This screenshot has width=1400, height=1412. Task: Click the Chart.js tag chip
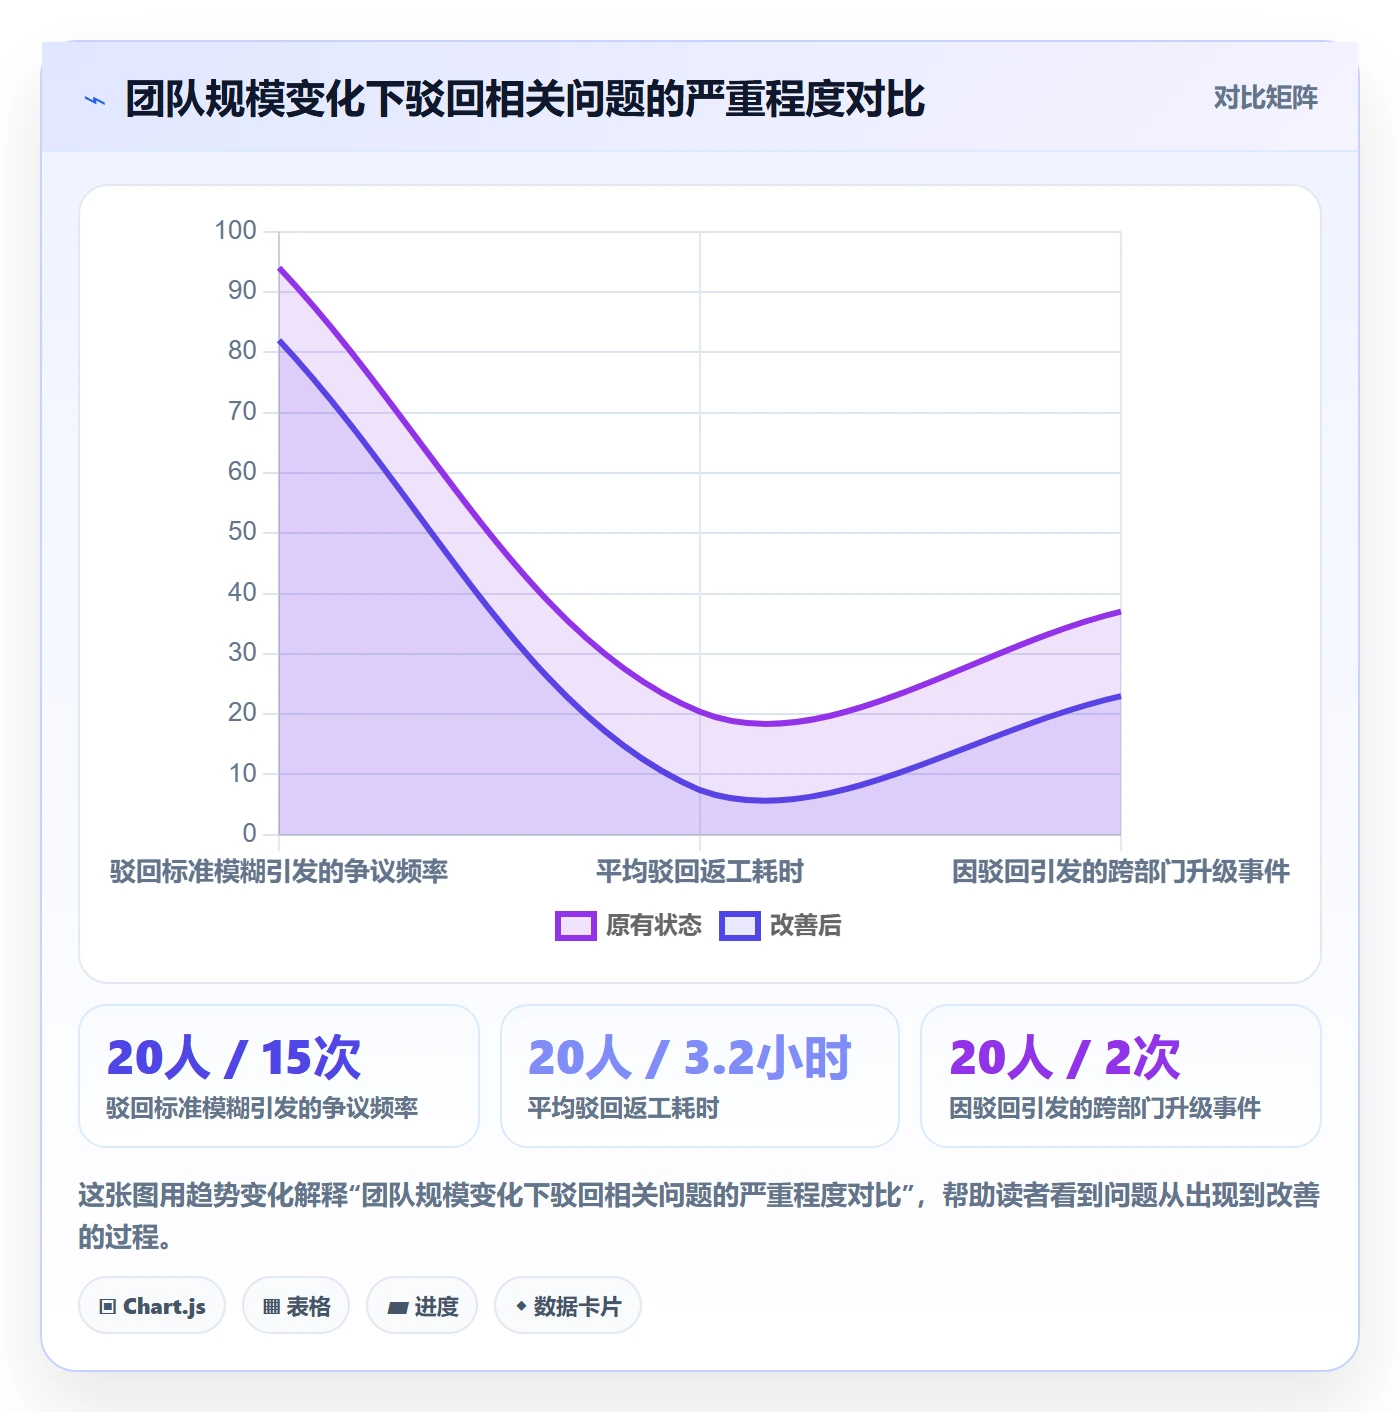152,1306
